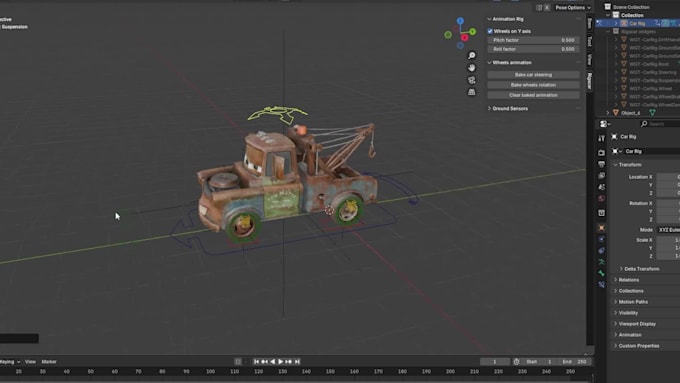Expand the Collections panel
The height and width of the screenshot is (383, 680).
[x=616, y=291]
